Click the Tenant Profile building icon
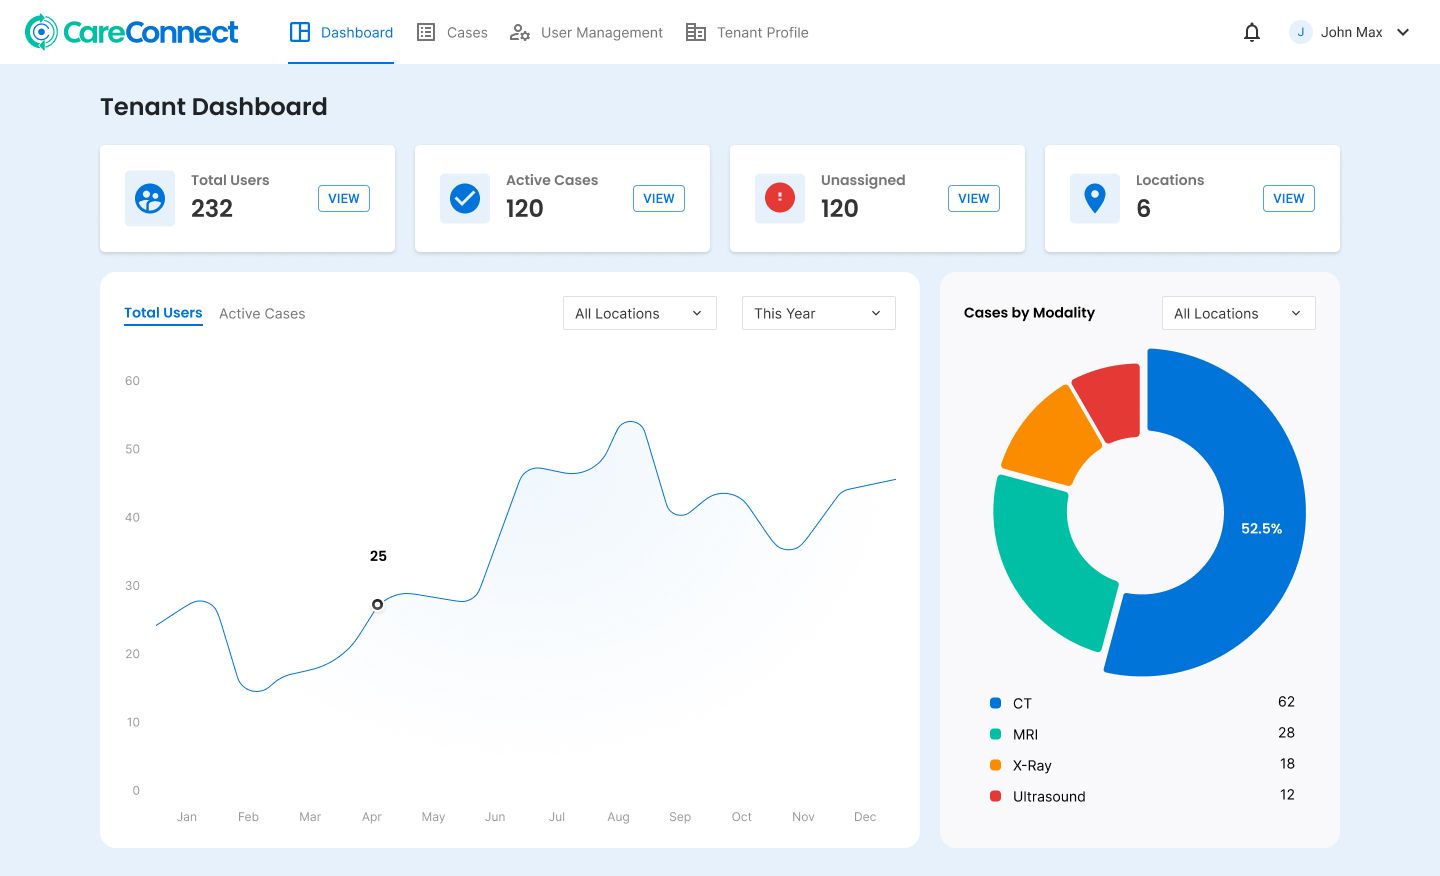 tap(695, 32)
